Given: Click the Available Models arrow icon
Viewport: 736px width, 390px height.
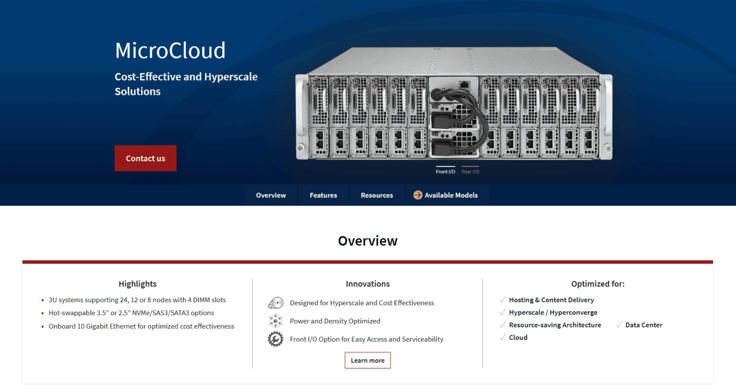Looking at the screenshot, I should tap(417, 195).
